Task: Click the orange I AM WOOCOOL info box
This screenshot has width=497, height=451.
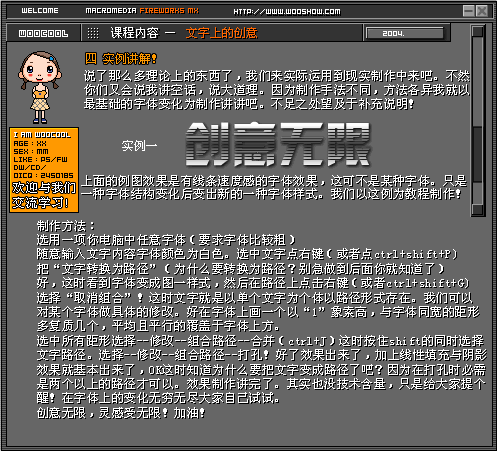Action: [x=44, y=170]
